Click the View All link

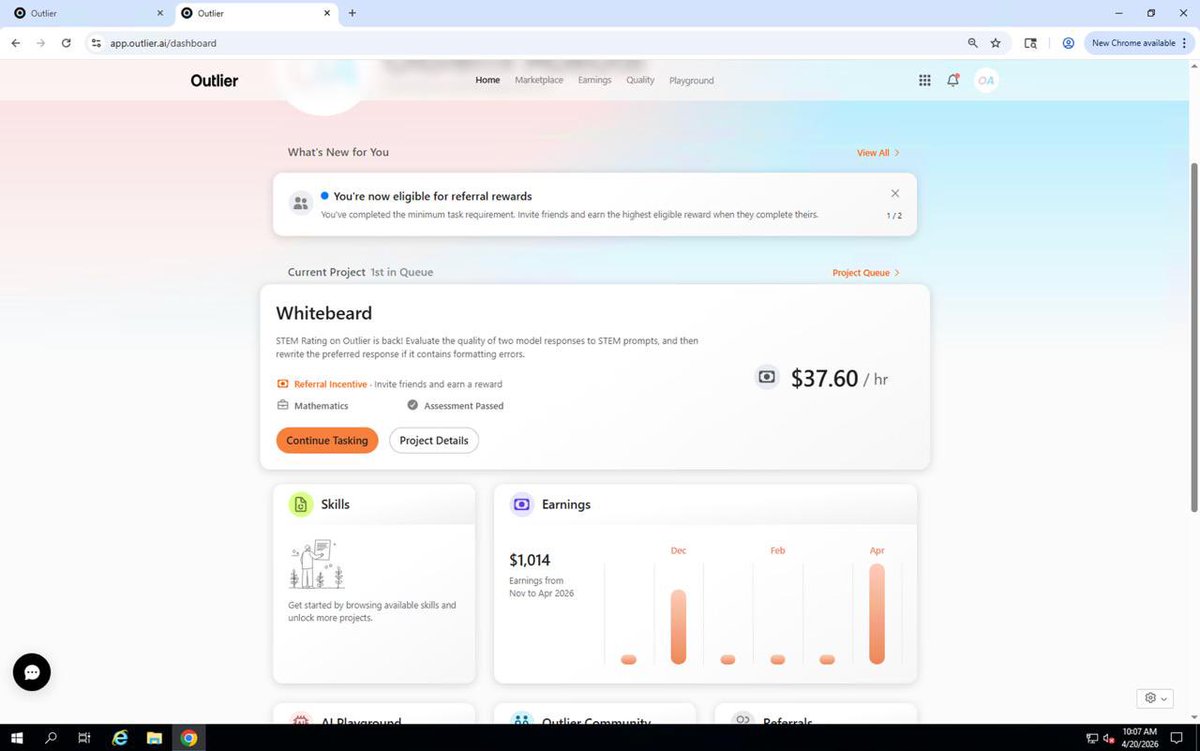pyautogui.click(x=878, y=153)
